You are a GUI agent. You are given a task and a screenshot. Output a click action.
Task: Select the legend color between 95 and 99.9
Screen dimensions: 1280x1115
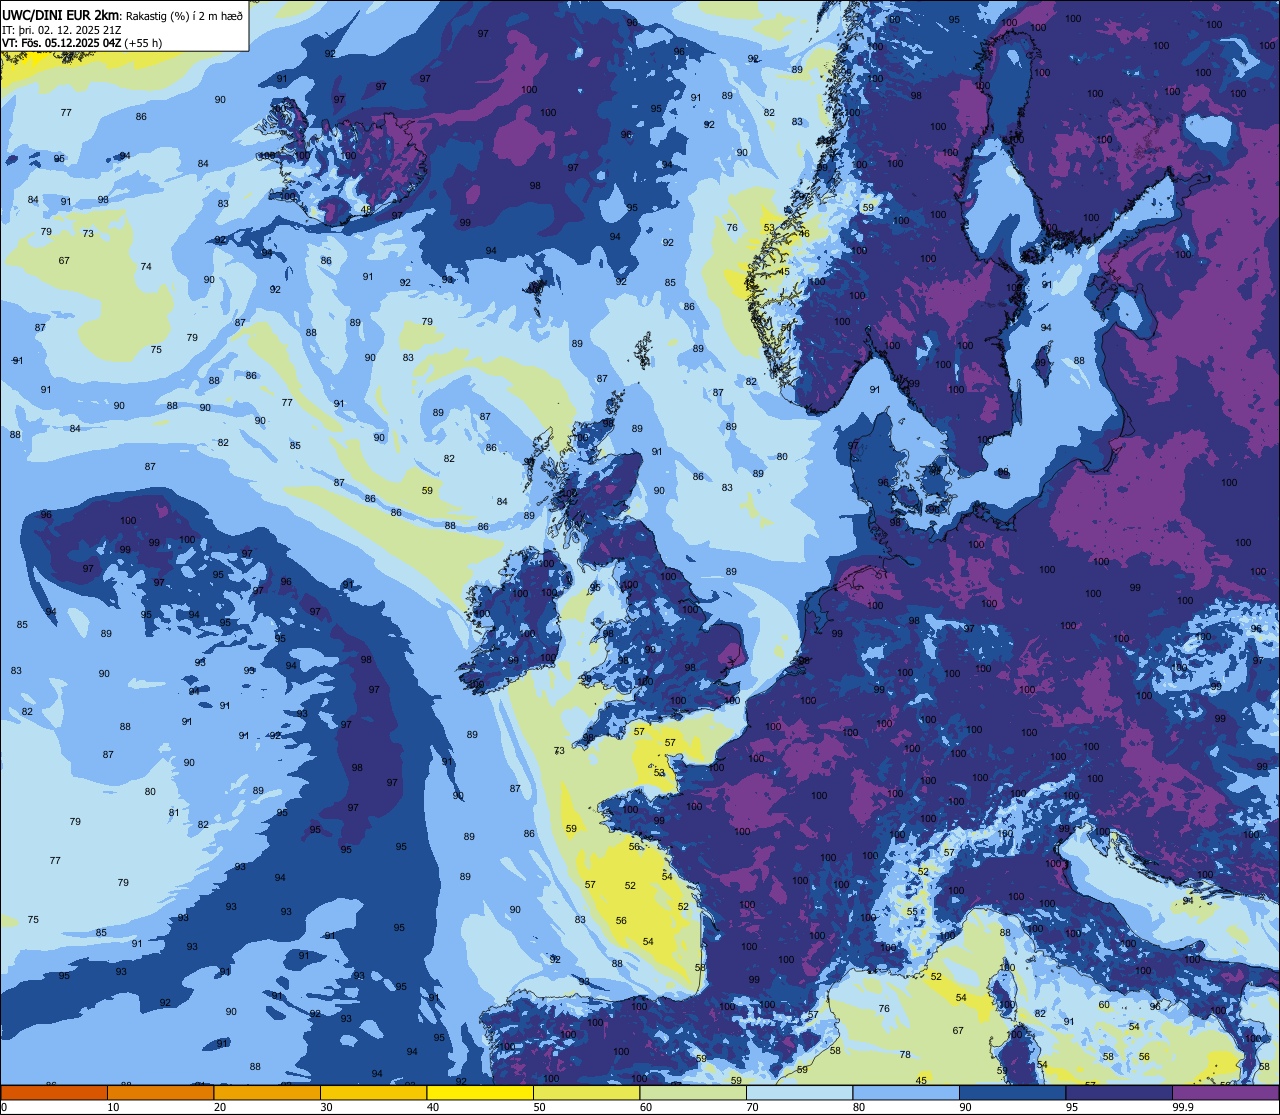pyautogui.click(x=1119, y=1092)
